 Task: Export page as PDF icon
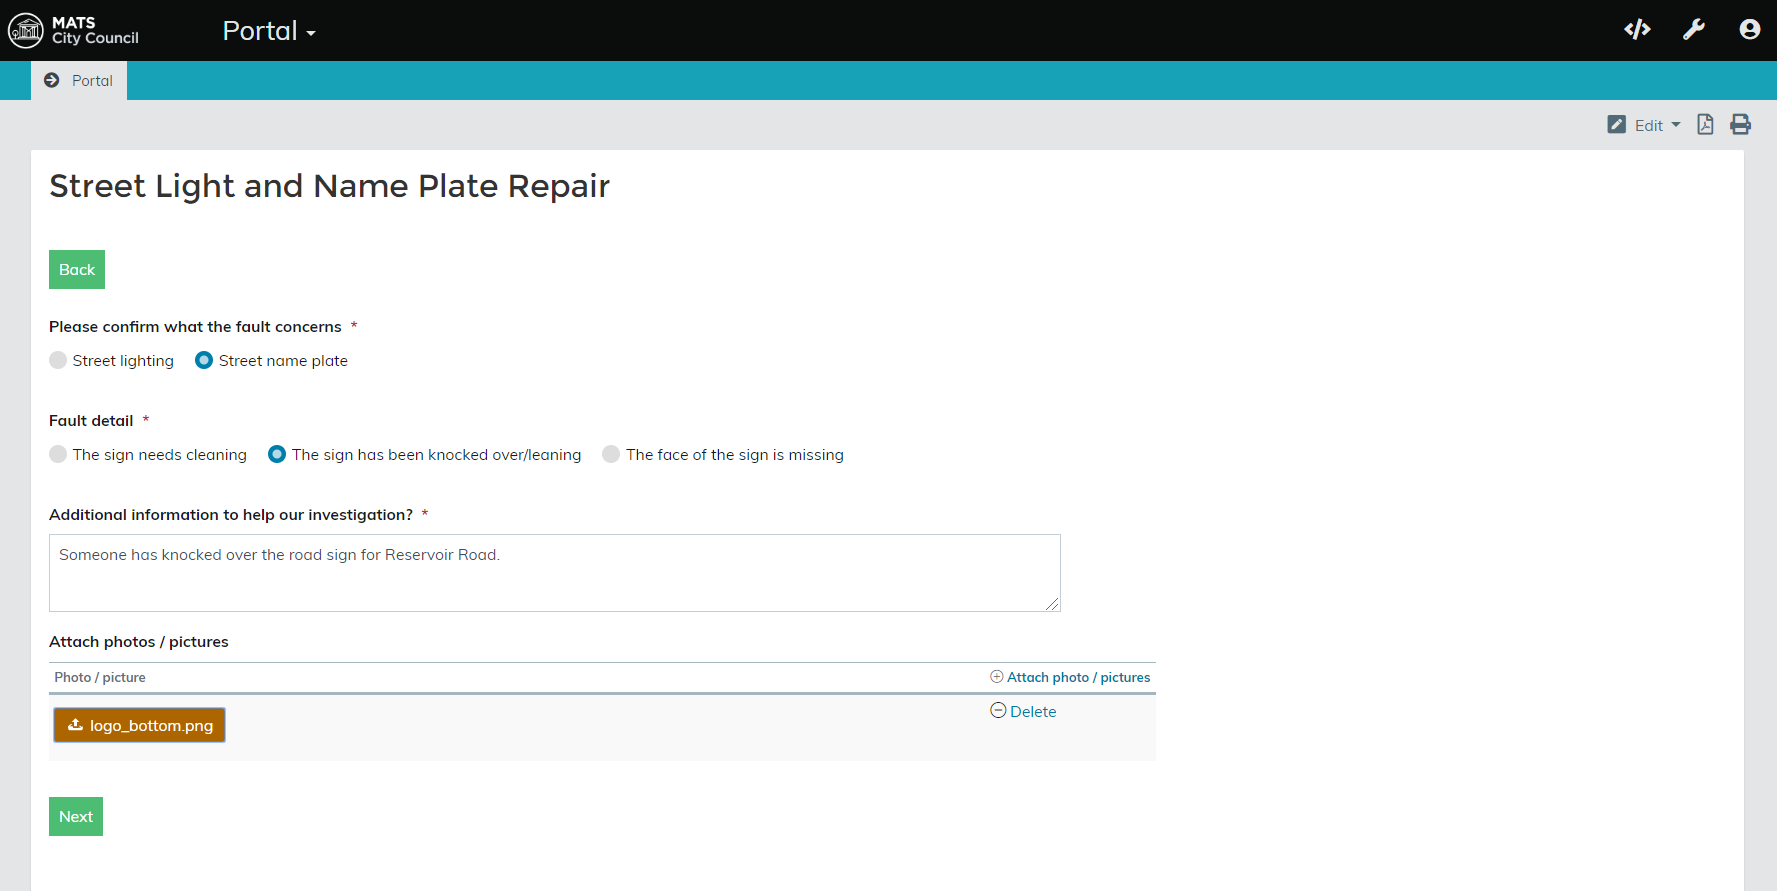point(1705,125)
